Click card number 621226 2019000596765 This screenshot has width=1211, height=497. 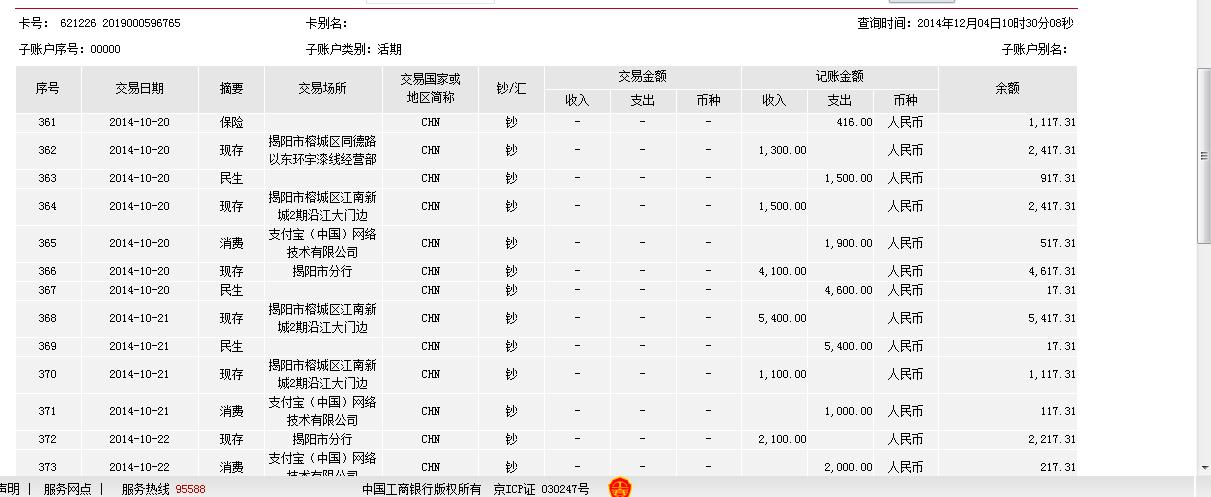click(120, 23)
